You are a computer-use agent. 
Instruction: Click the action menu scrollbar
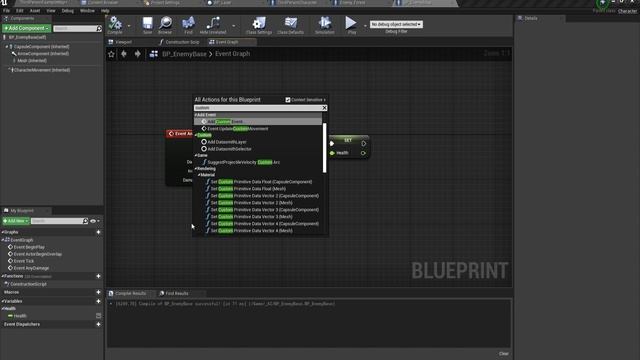pos(325,148)
